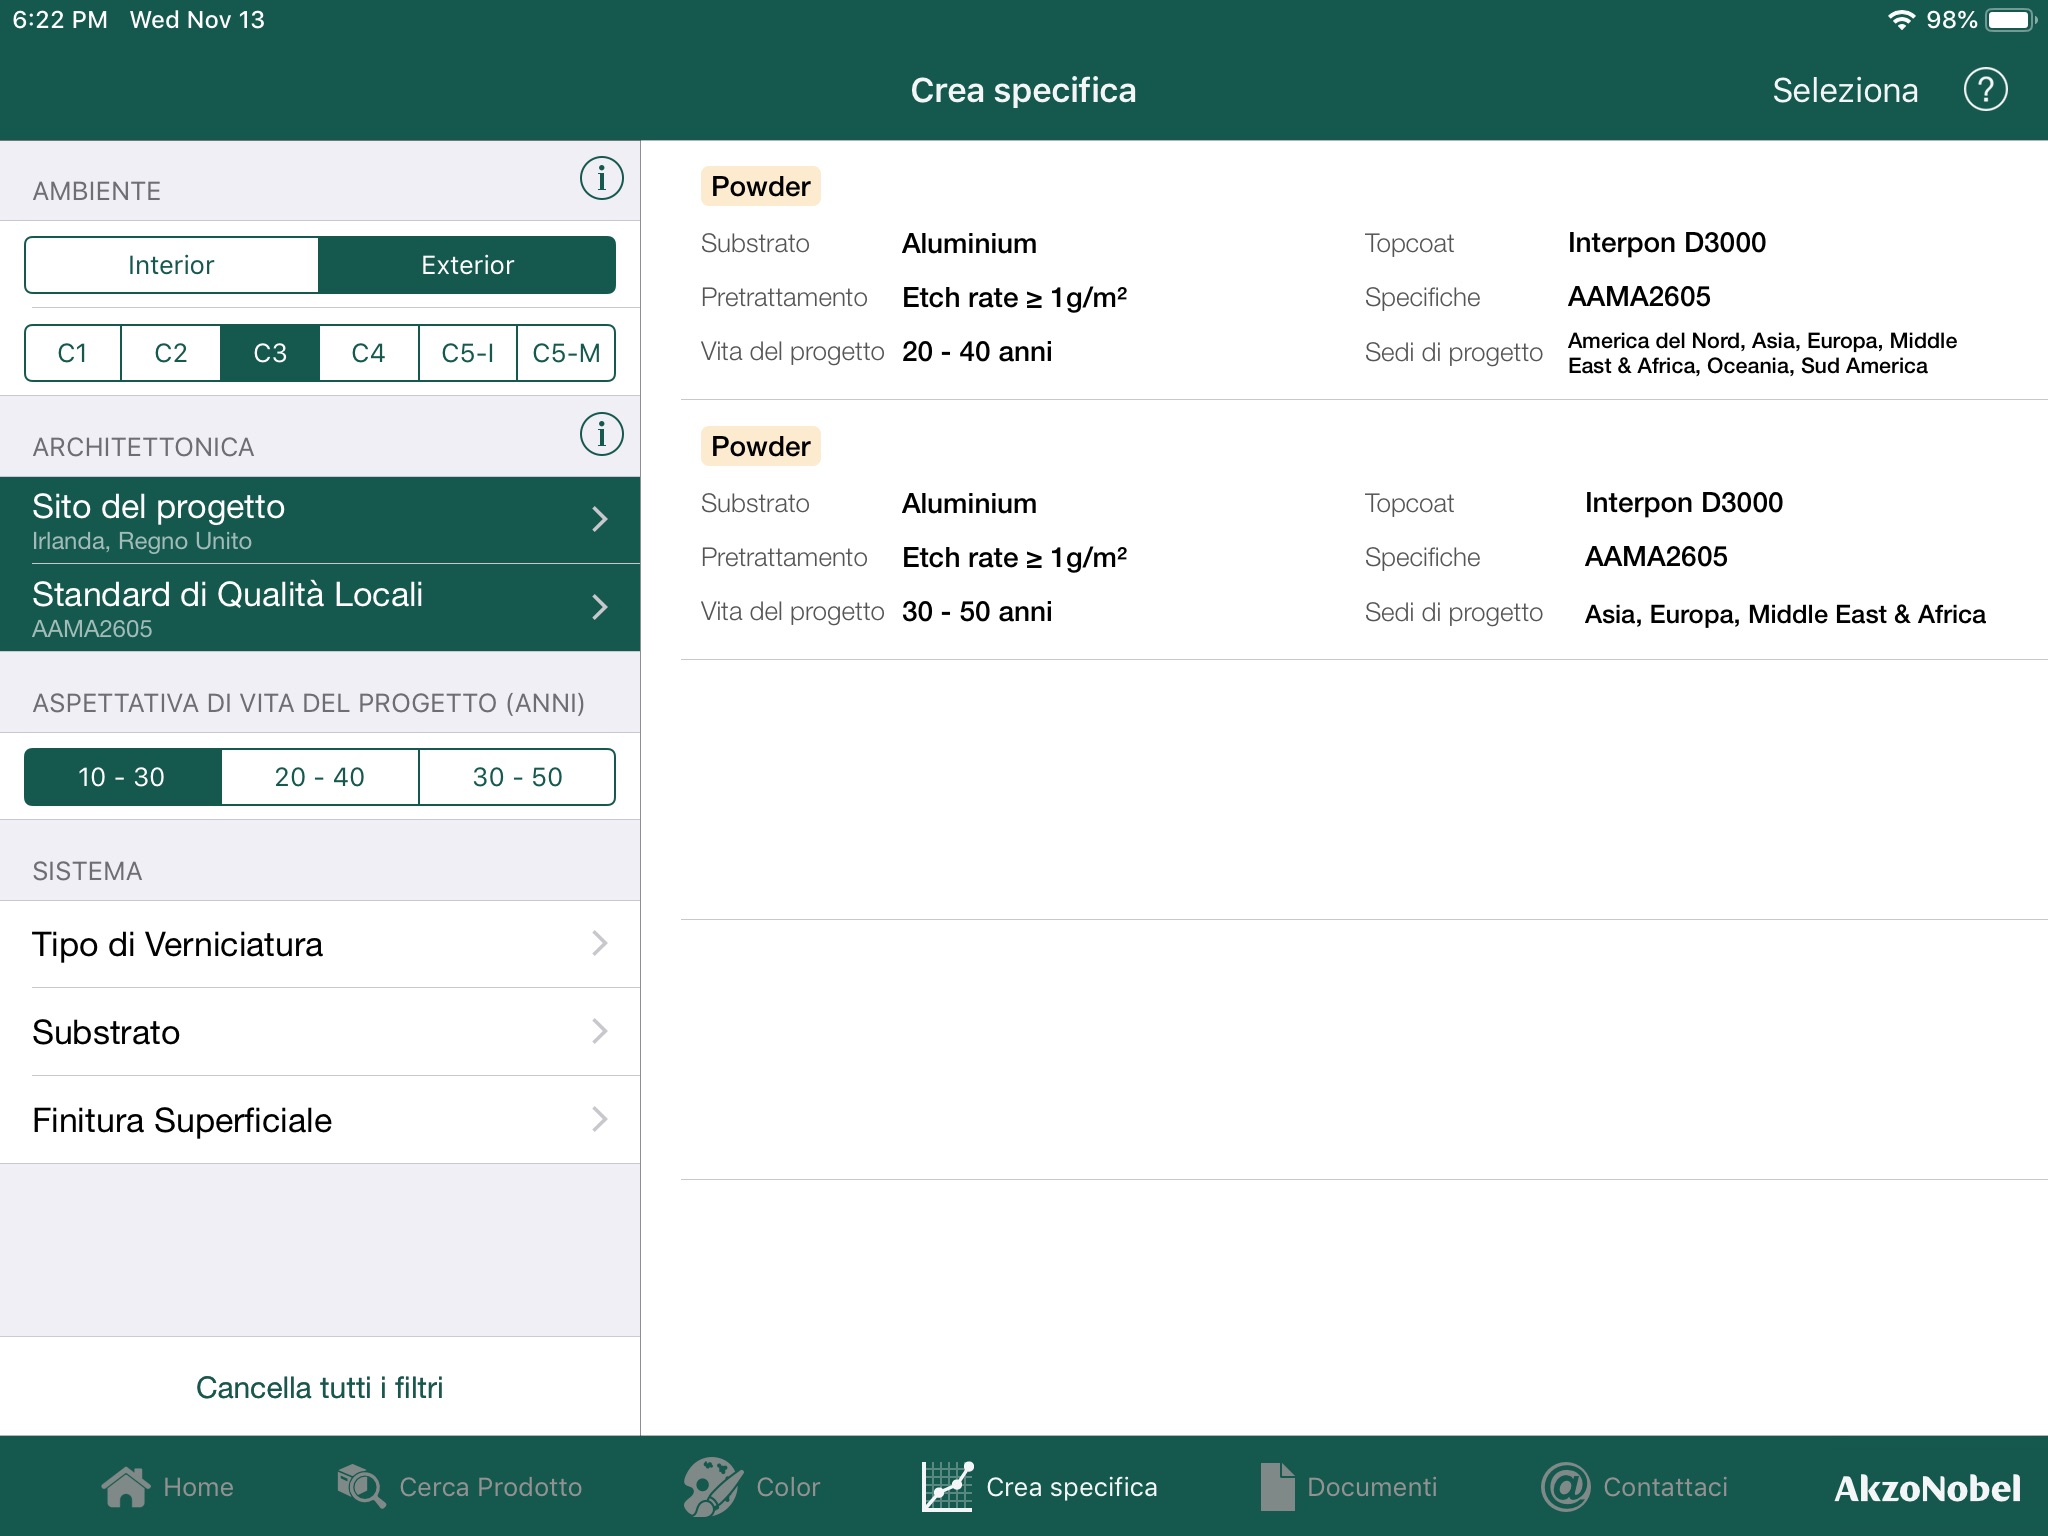Open the Home tab label

[198, 1487]
